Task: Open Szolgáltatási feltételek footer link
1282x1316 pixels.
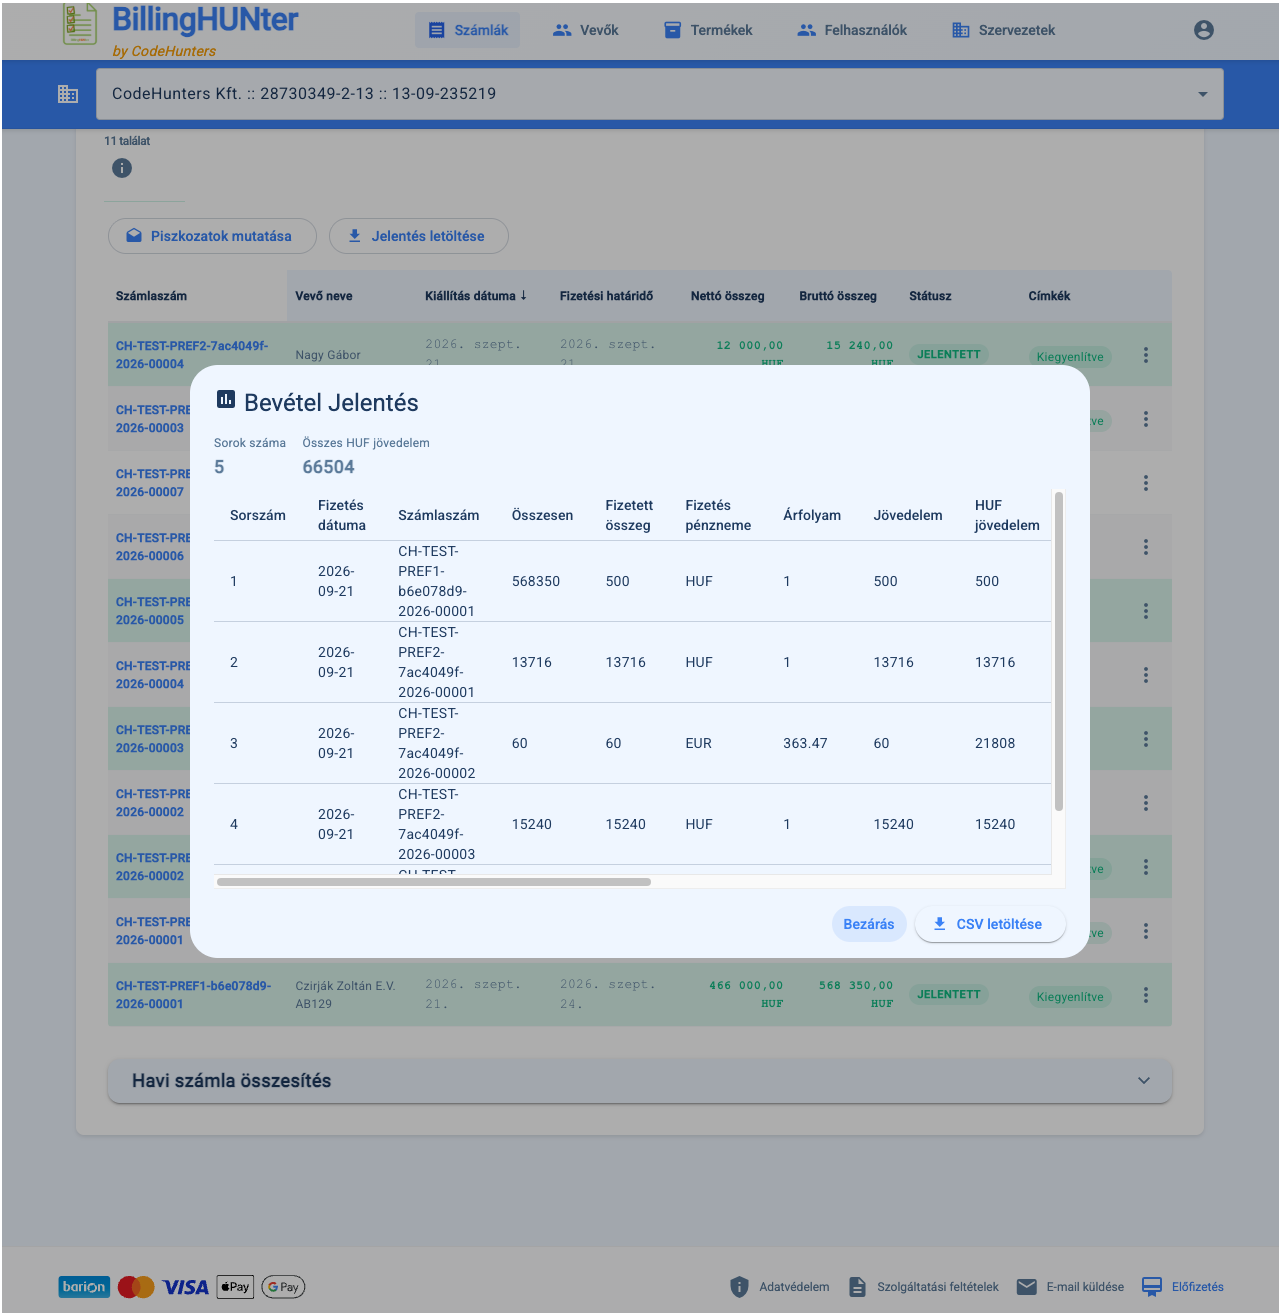Action: (924, 1287)
